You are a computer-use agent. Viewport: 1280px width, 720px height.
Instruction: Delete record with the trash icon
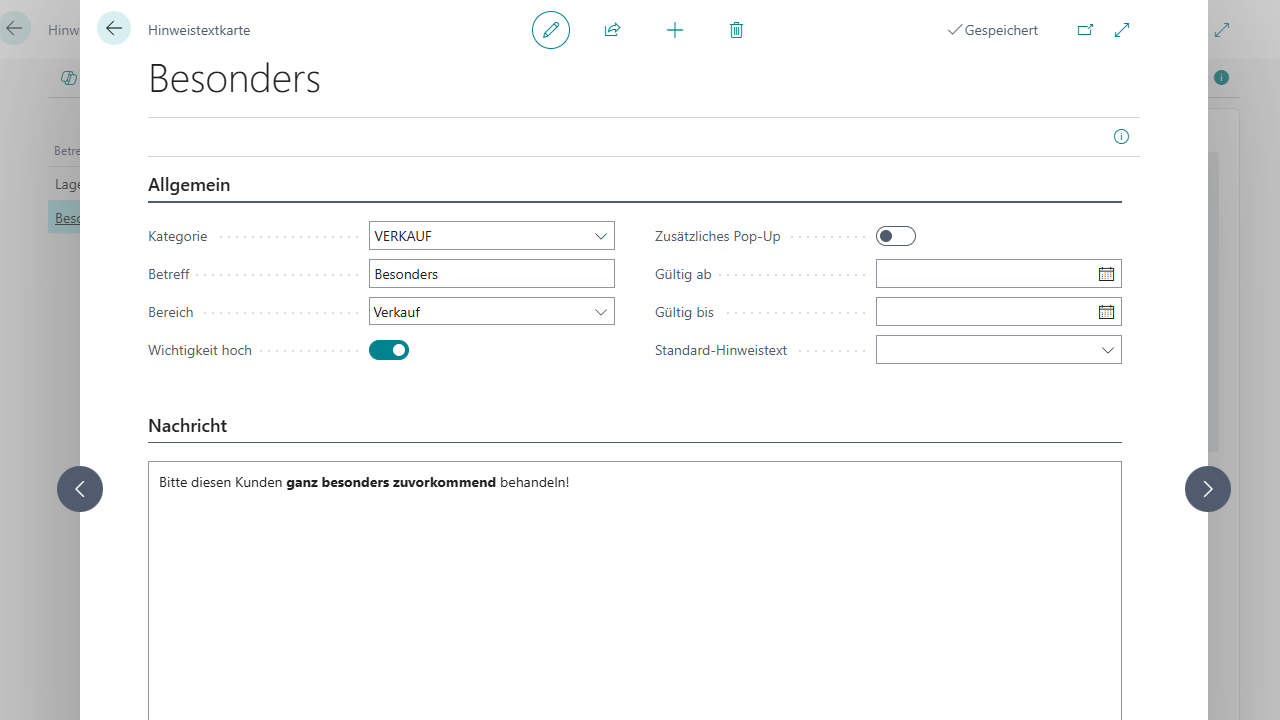[x=736, y=30]
